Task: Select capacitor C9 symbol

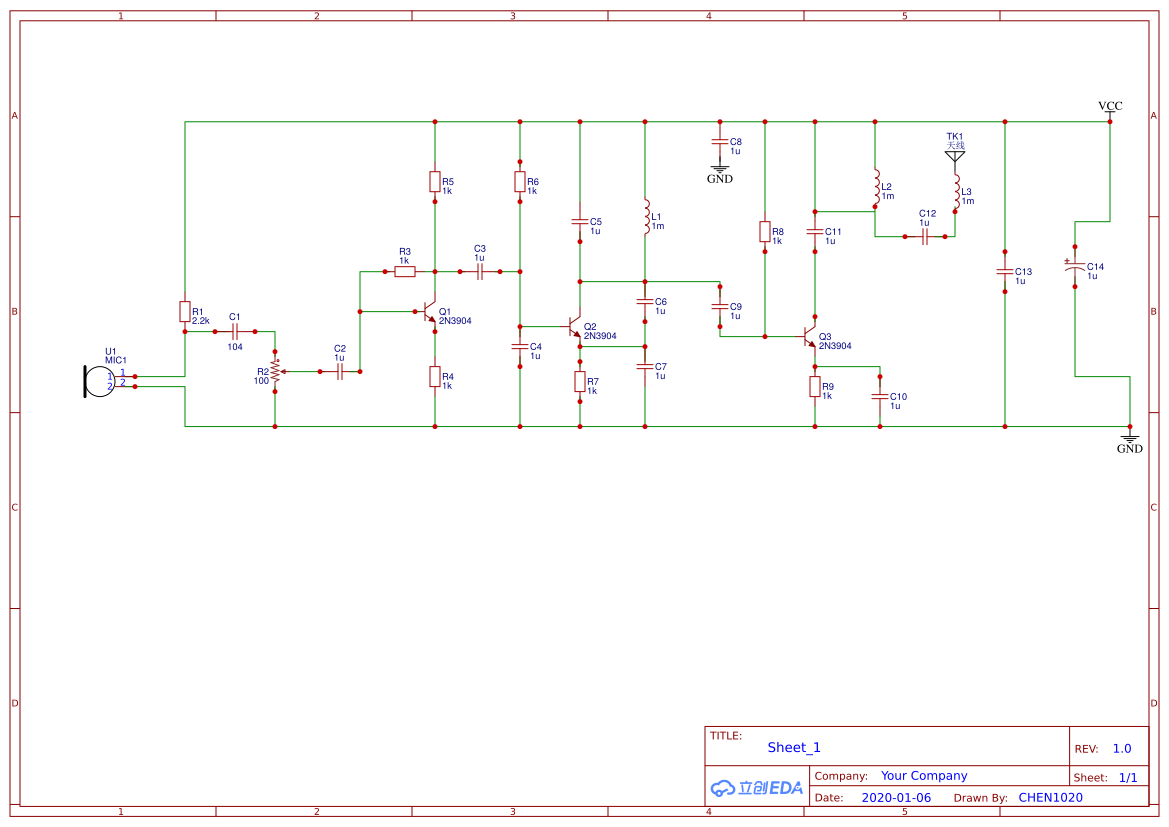Action: click(x=719, y=306)
